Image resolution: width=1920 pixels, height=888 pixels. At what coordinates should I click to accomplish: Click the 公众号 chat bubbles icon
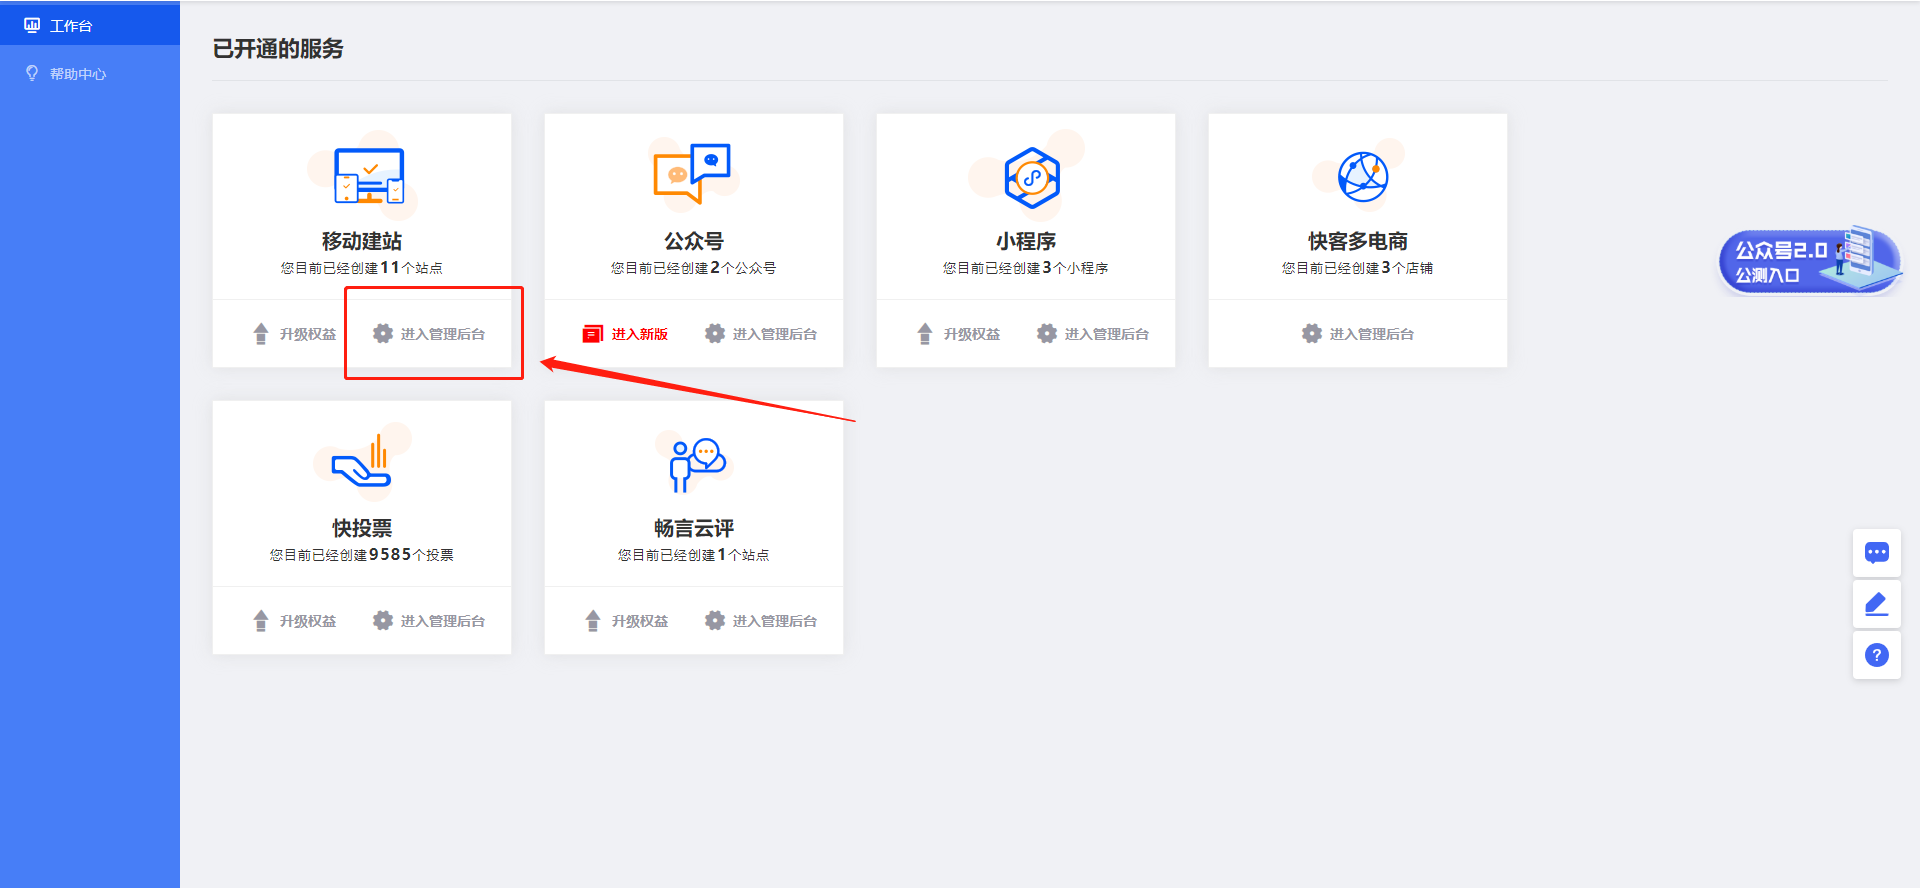point(692,174)
